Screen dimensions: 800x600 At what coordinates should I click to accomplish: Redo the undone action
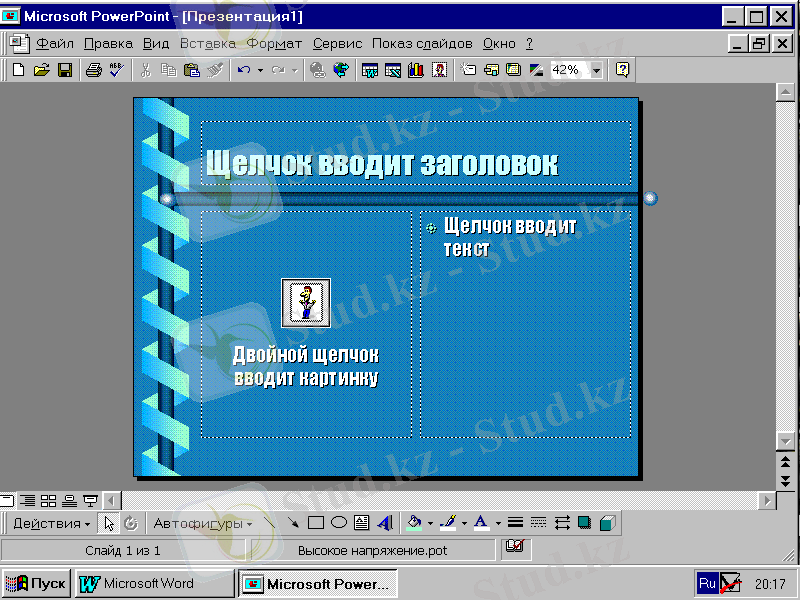coord(278,70)
